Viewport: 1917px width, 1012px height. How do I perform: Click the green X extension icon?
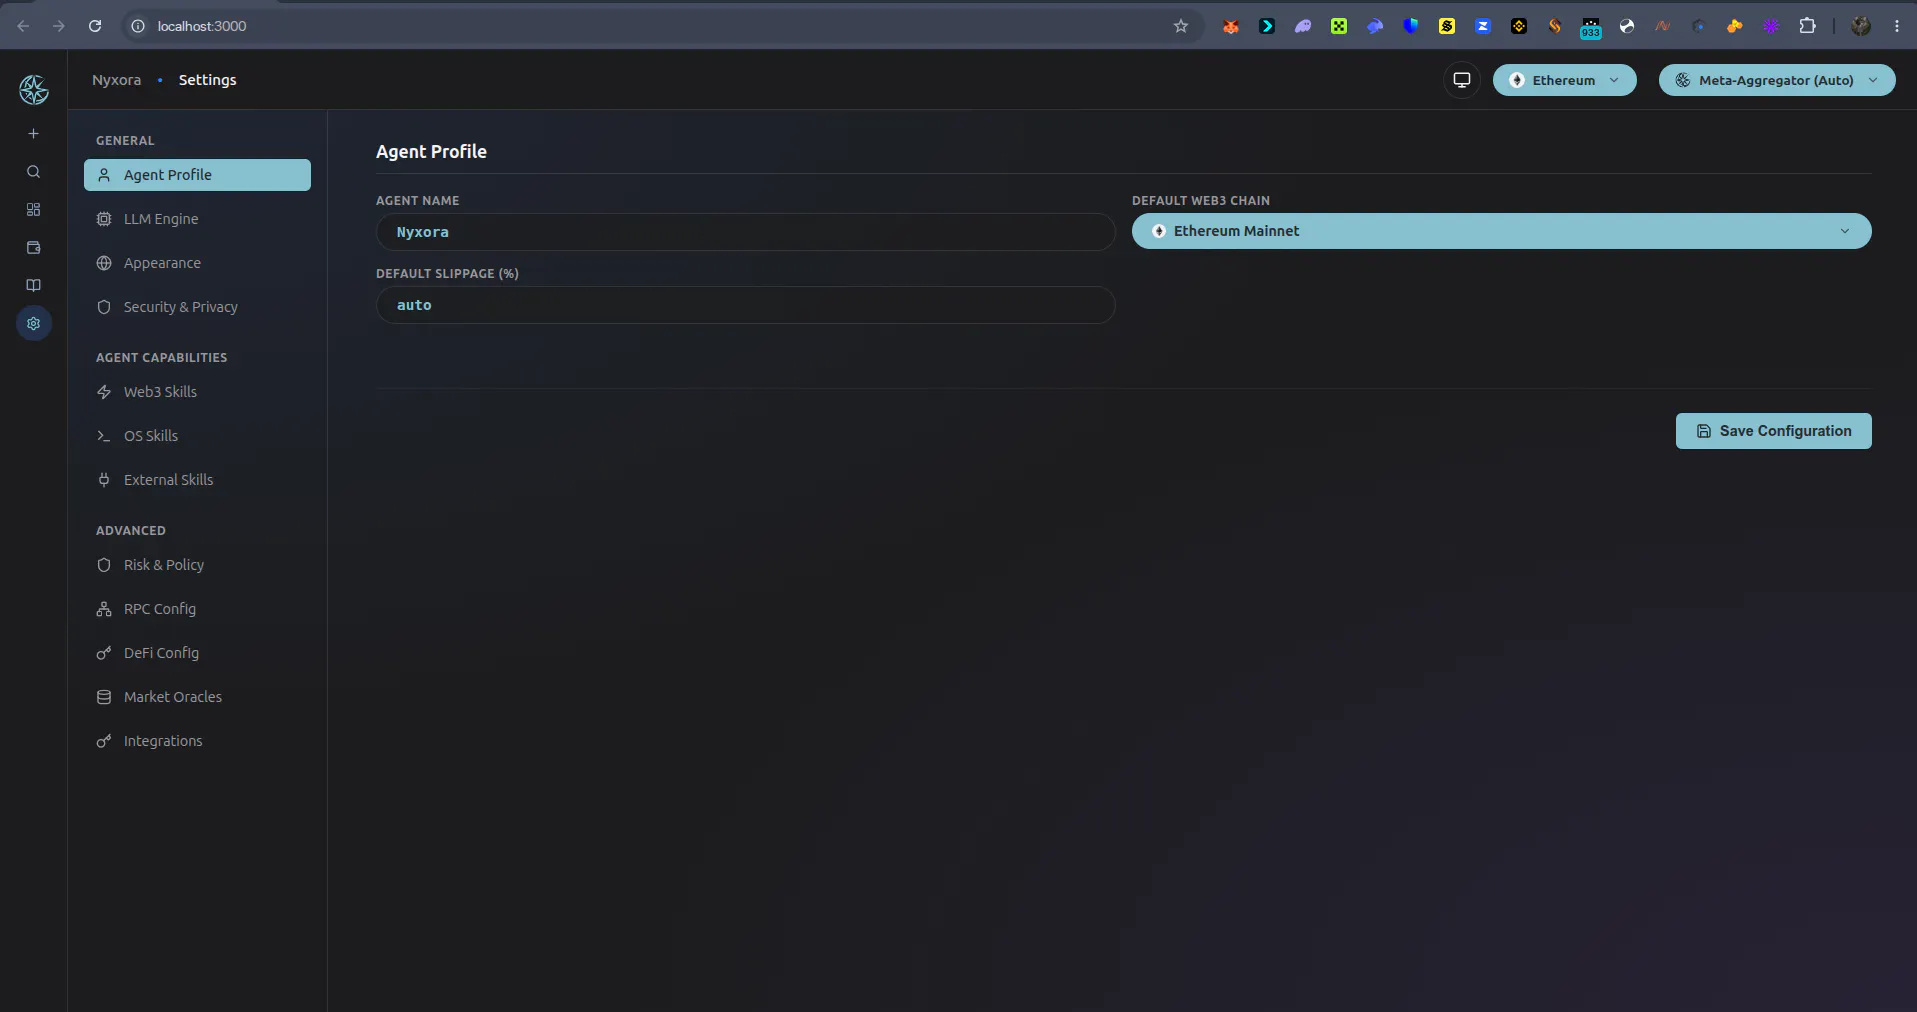pos(1339,26)
